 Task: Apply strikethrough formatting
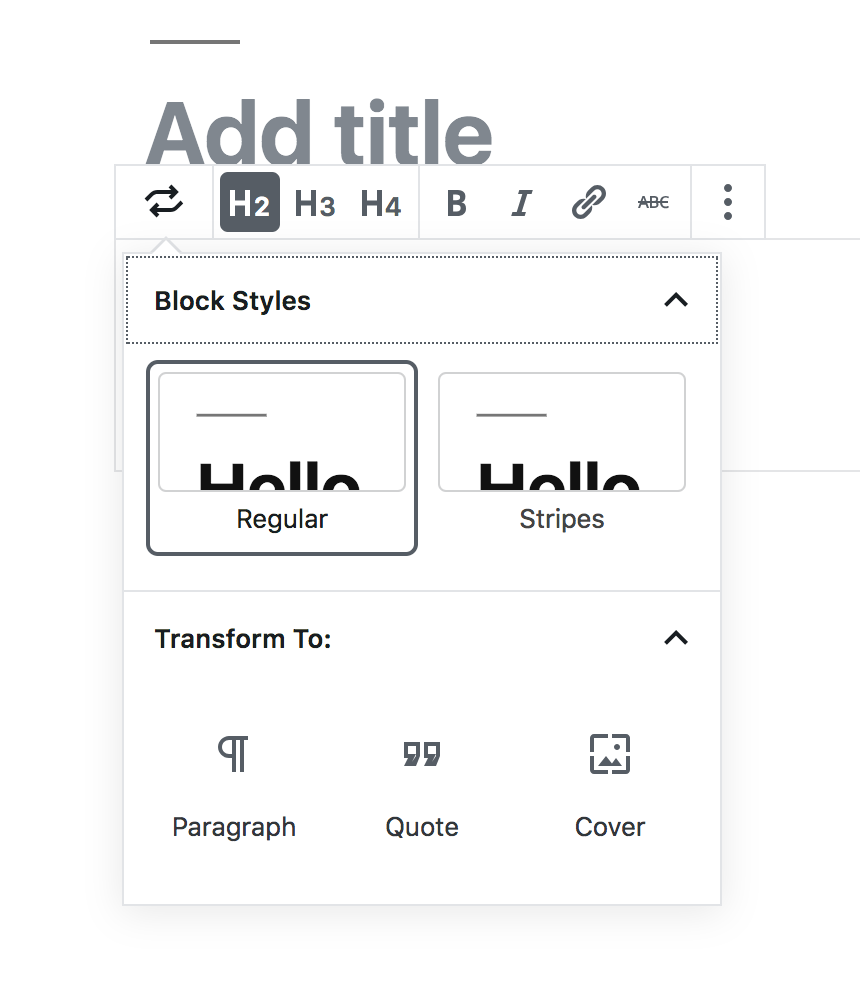pyautogui.click(x=653, y=203)
